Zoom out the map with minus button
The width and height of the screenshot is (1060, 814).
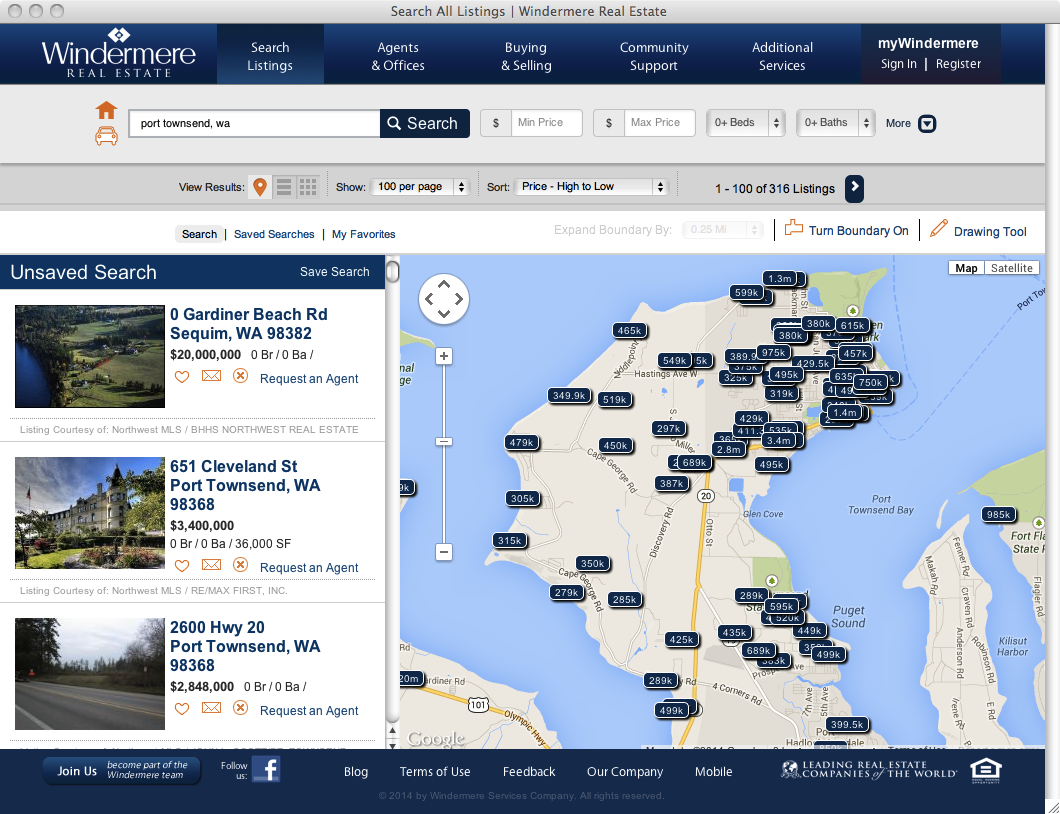point(443,552)
